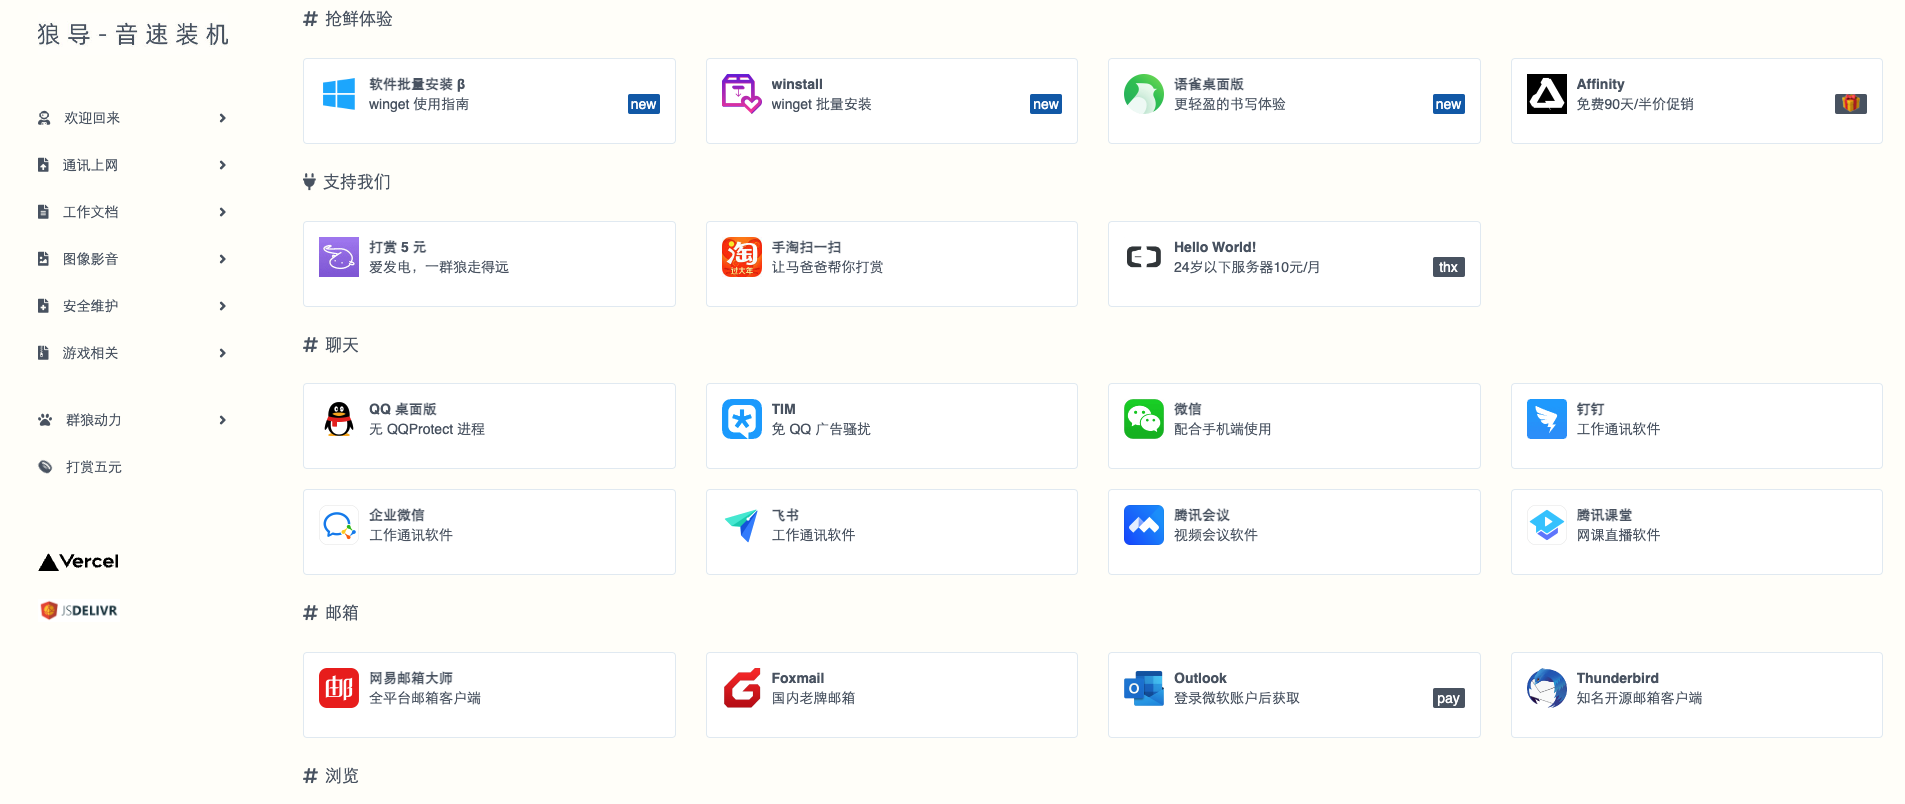Open the 图像影音 sidebar menu item
The height and width of the screenshot is (804, 1905).
click(132, 259)
